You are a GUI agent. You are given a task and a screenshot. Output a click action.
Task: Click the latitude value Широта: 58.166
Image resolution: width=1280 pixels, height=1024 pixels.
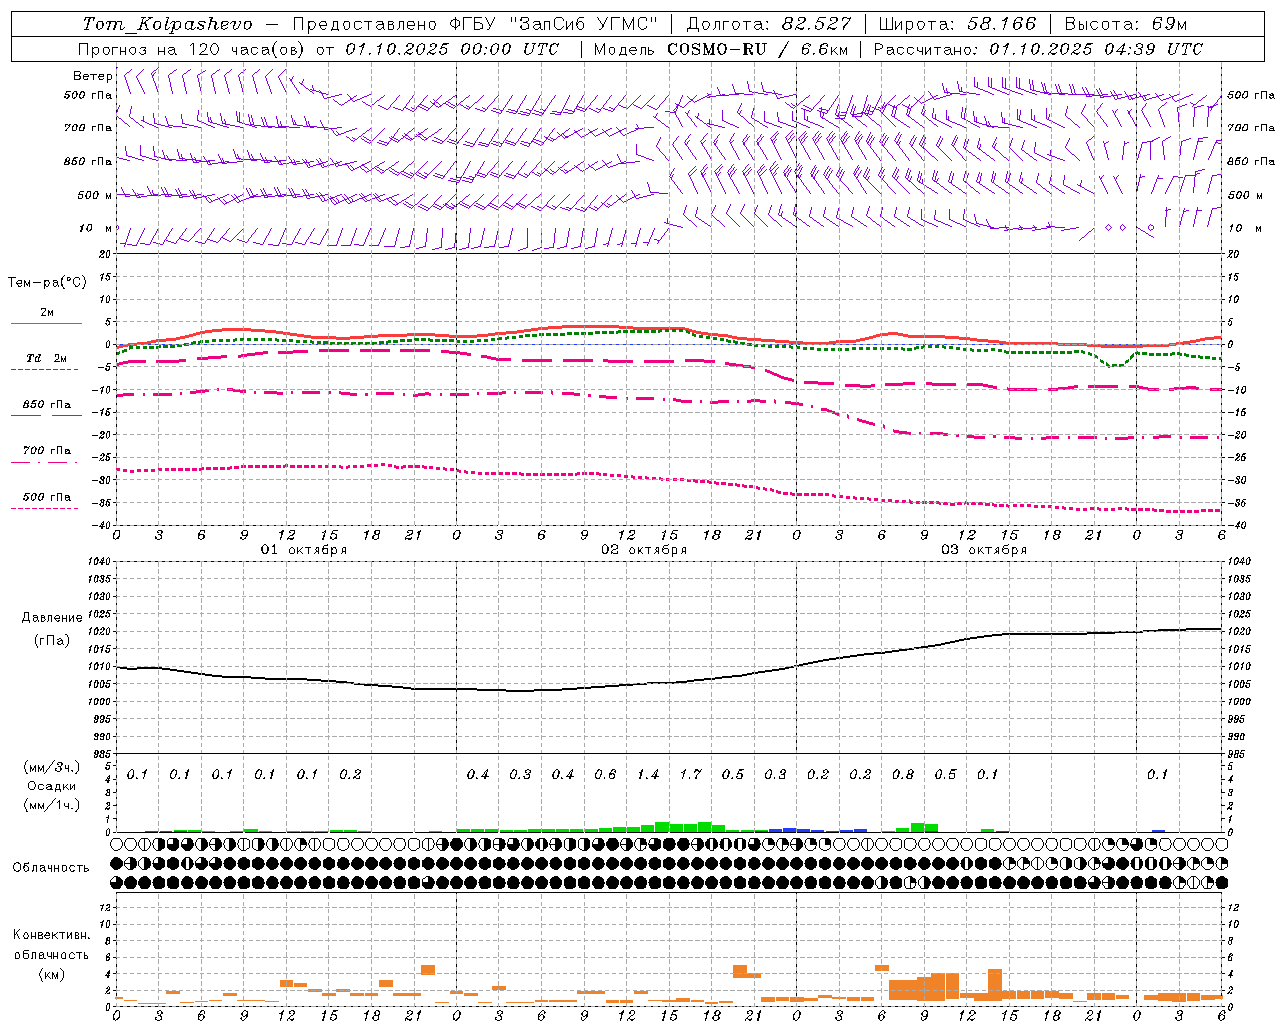pyautogui.click(x=958, y=24)
